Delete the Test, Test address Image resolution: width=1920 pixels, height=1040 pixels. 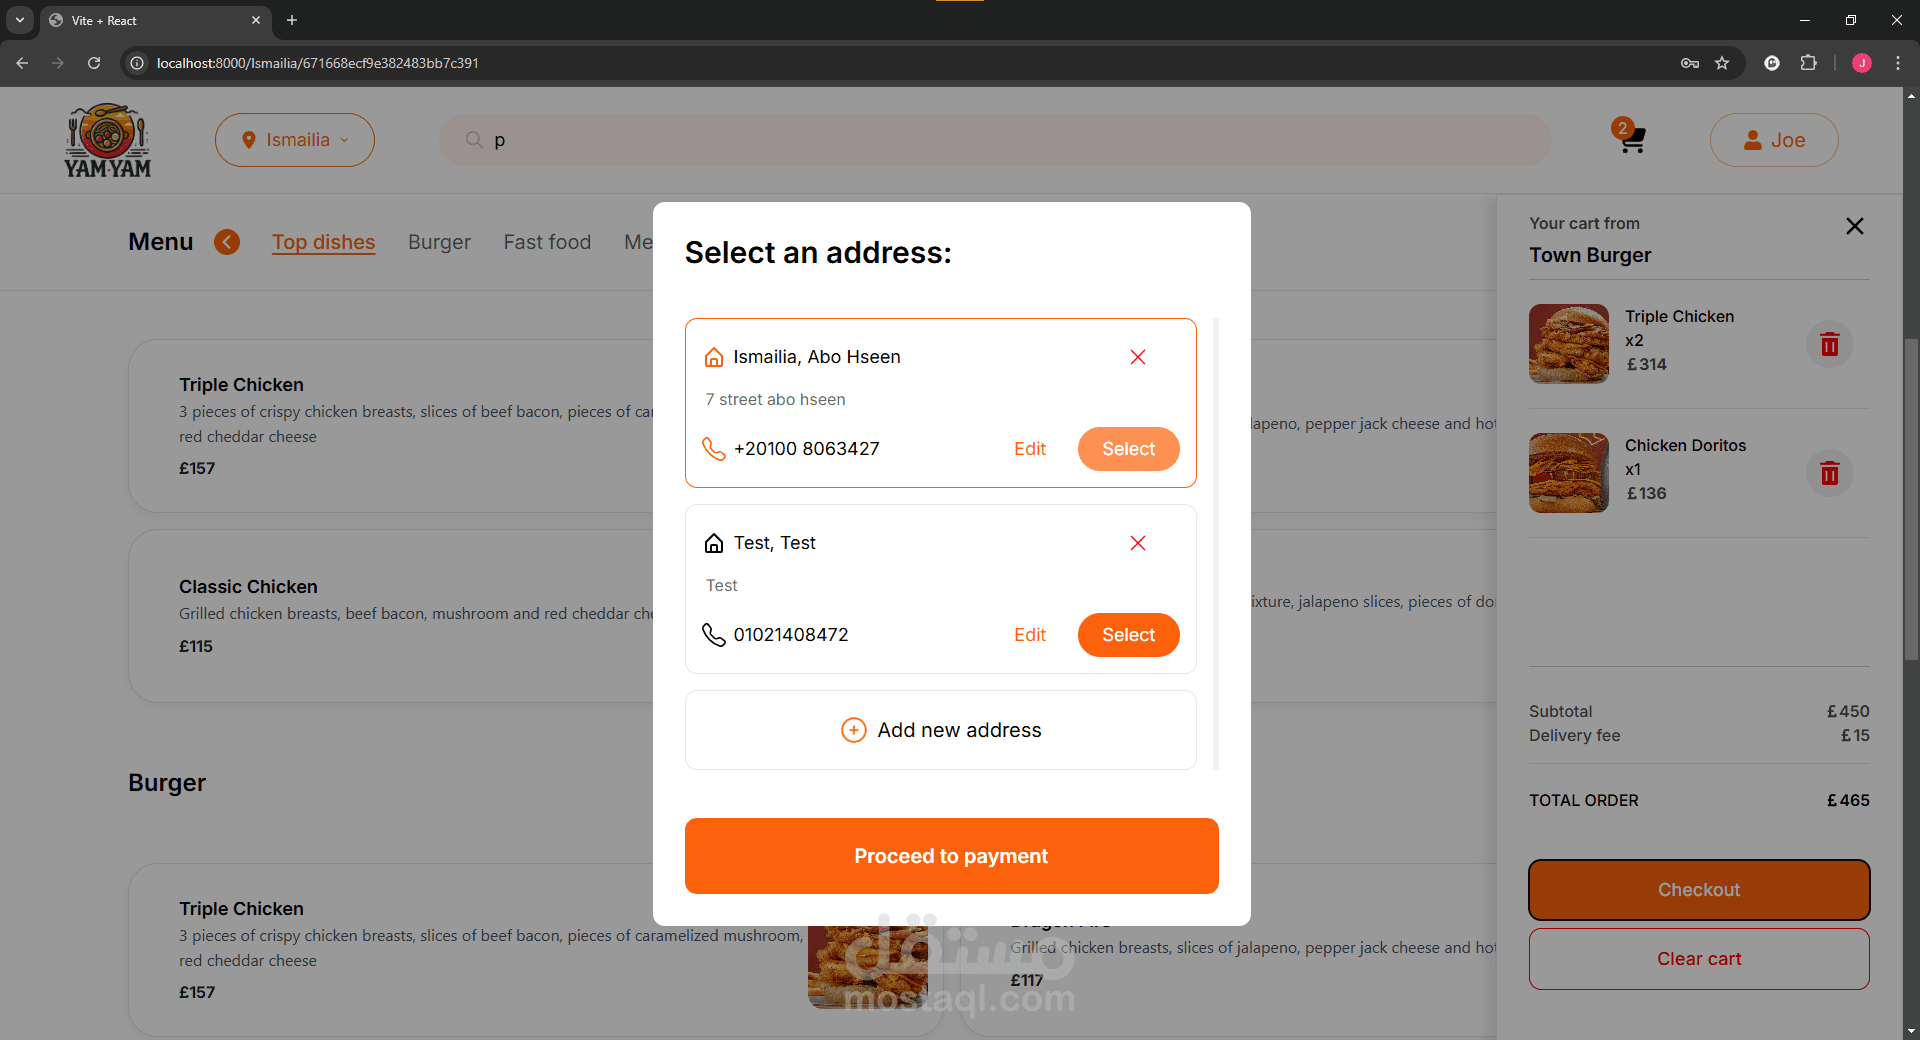pyautogui.click(x=1137, y=543)
